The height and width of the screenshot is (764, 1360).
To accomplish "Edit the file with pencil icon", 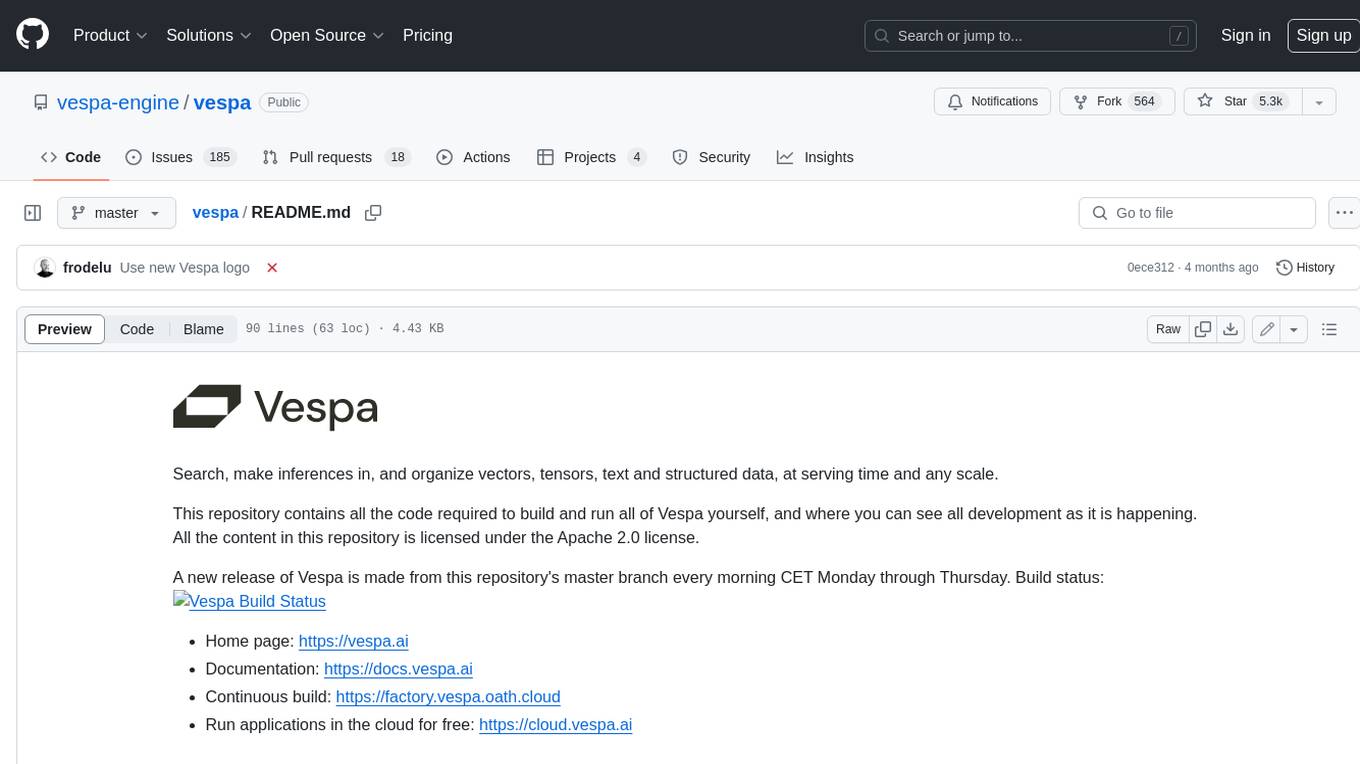I will [1267, 329].
